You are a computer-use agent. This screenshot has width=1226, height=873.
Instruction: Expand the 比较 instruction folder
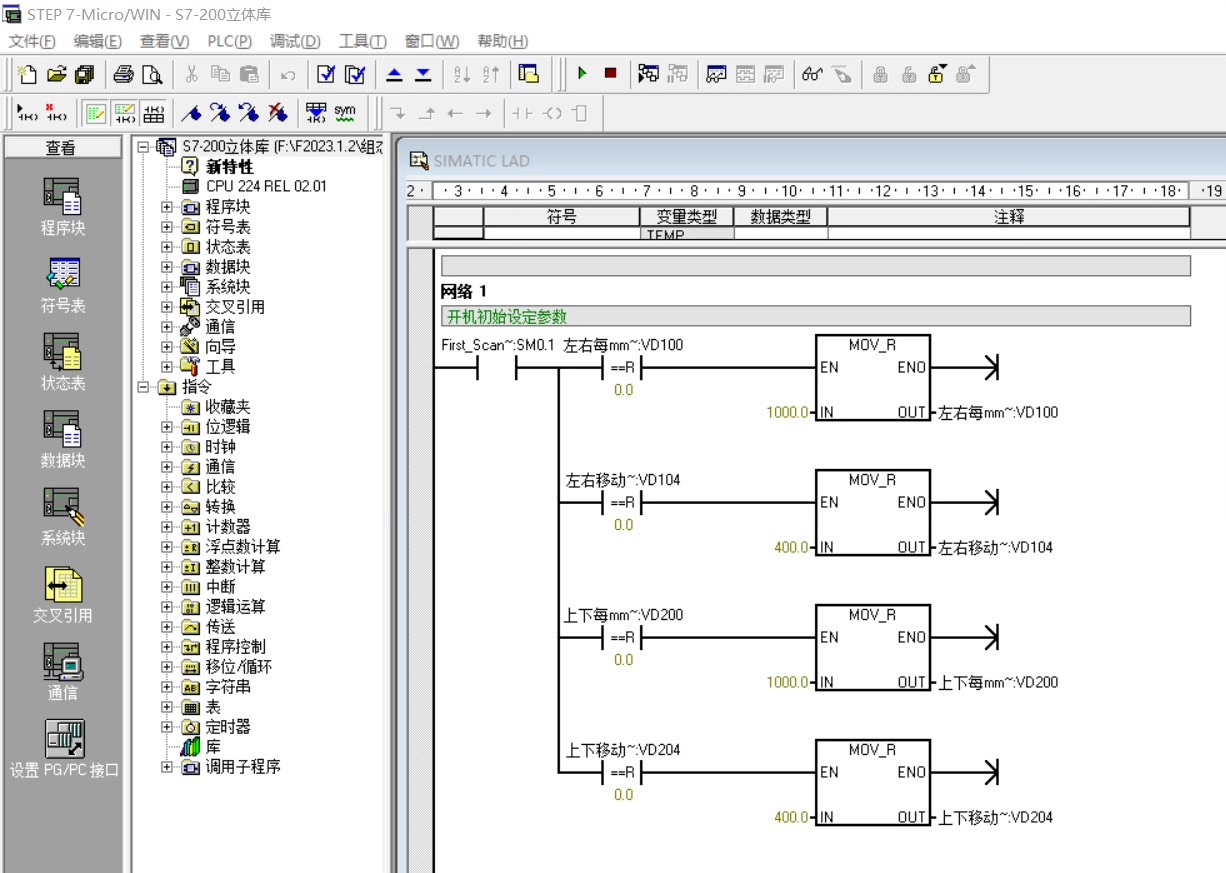coord(167,487)
